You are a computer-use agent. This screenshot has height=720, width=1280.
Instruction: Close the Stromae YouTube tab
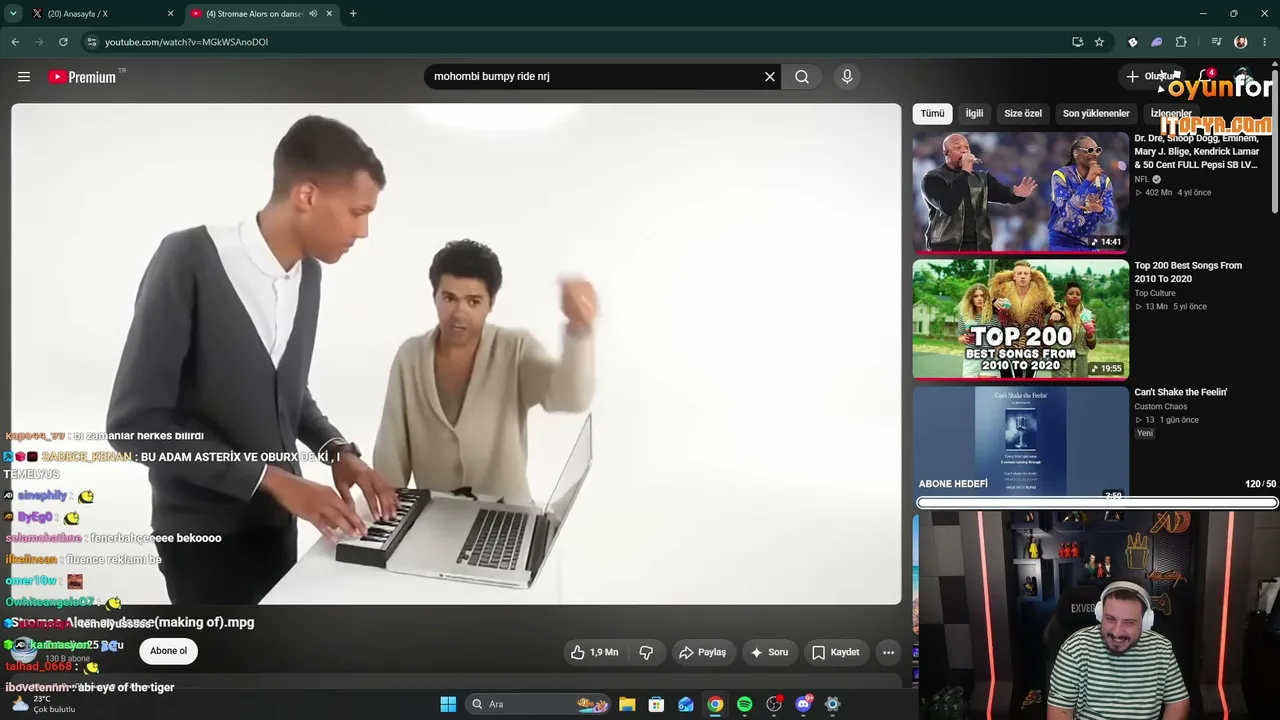point(329,14)
